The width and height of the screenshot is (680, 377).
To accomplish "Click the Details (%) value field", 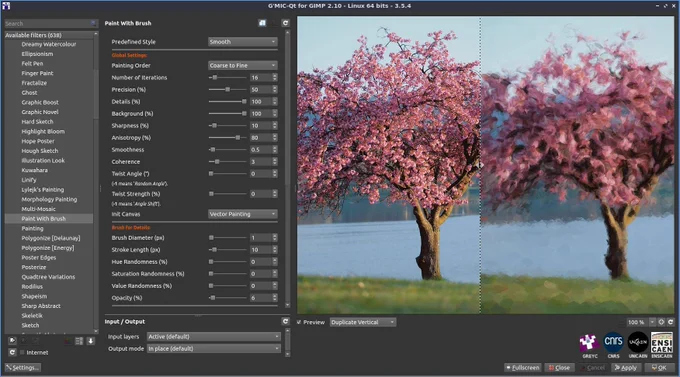I will pyautogui.click(x=261, y=102).
